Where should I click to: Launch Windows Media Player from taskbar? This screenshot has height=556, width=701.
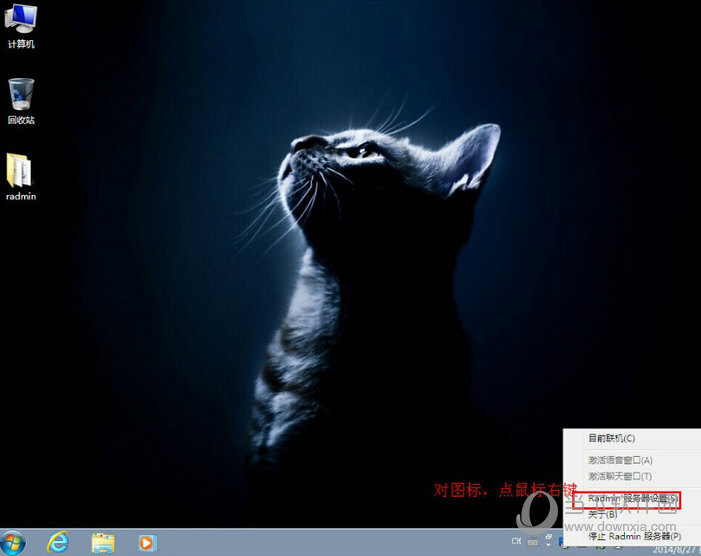point(147,543)
